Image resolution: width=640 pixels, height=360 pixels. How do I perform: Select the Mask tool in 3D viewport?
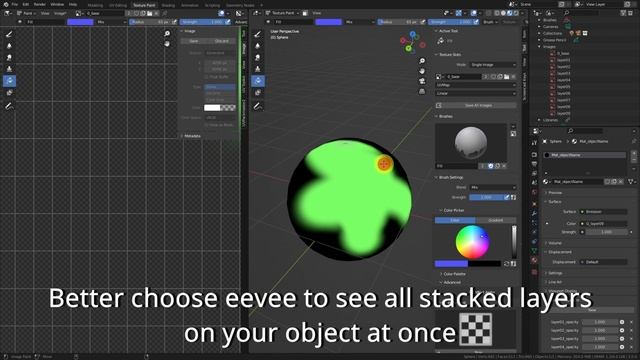258,93
